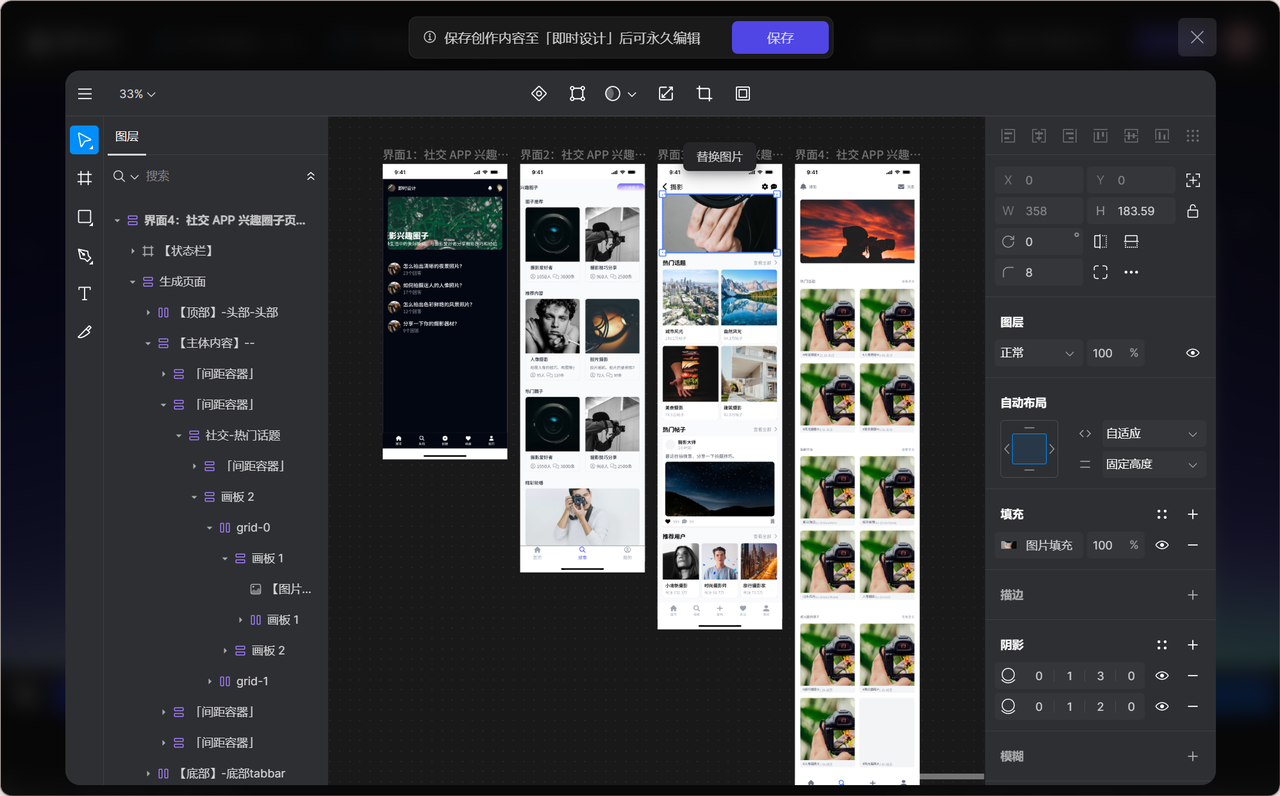Viewport: 1280px width, 796px height.
Task: Open the 33% zoom dropdown
Action: [137, 94]
